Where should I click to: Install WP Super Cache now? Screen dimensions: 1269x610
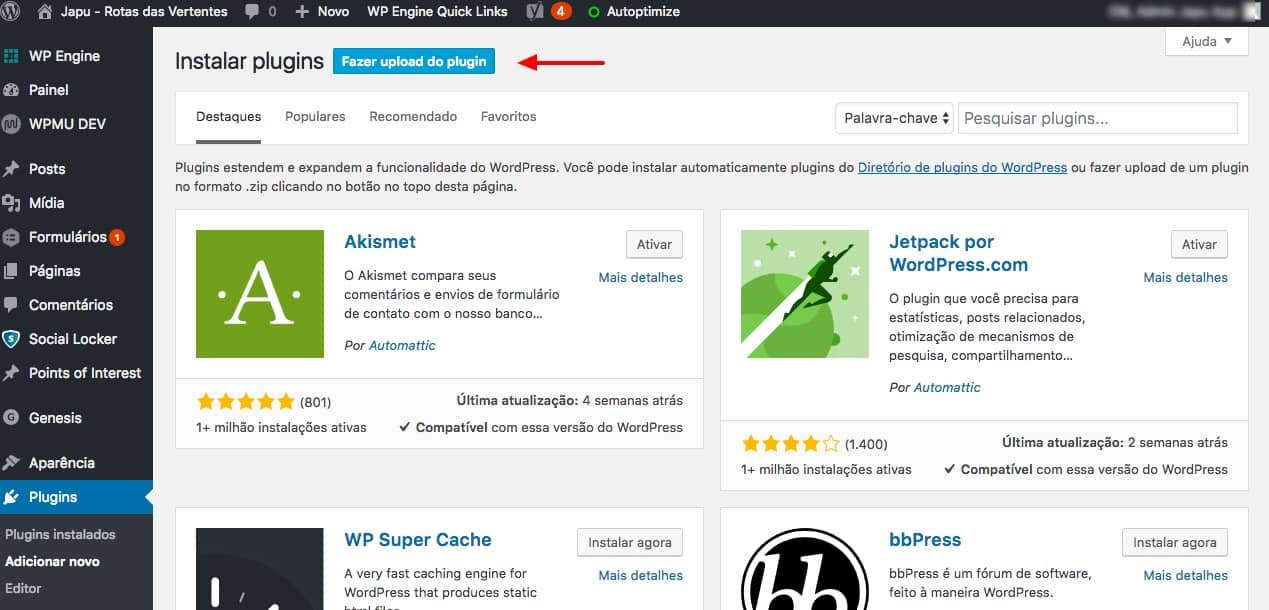tap(630, 542)
